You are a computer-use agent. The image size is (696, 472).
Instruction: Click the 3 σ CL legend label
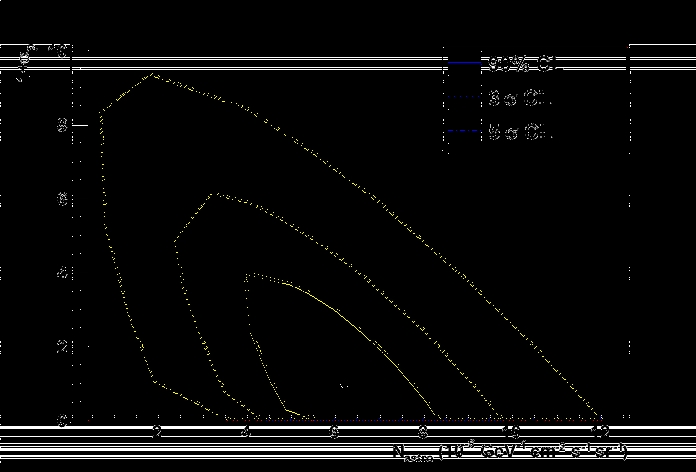520,99
